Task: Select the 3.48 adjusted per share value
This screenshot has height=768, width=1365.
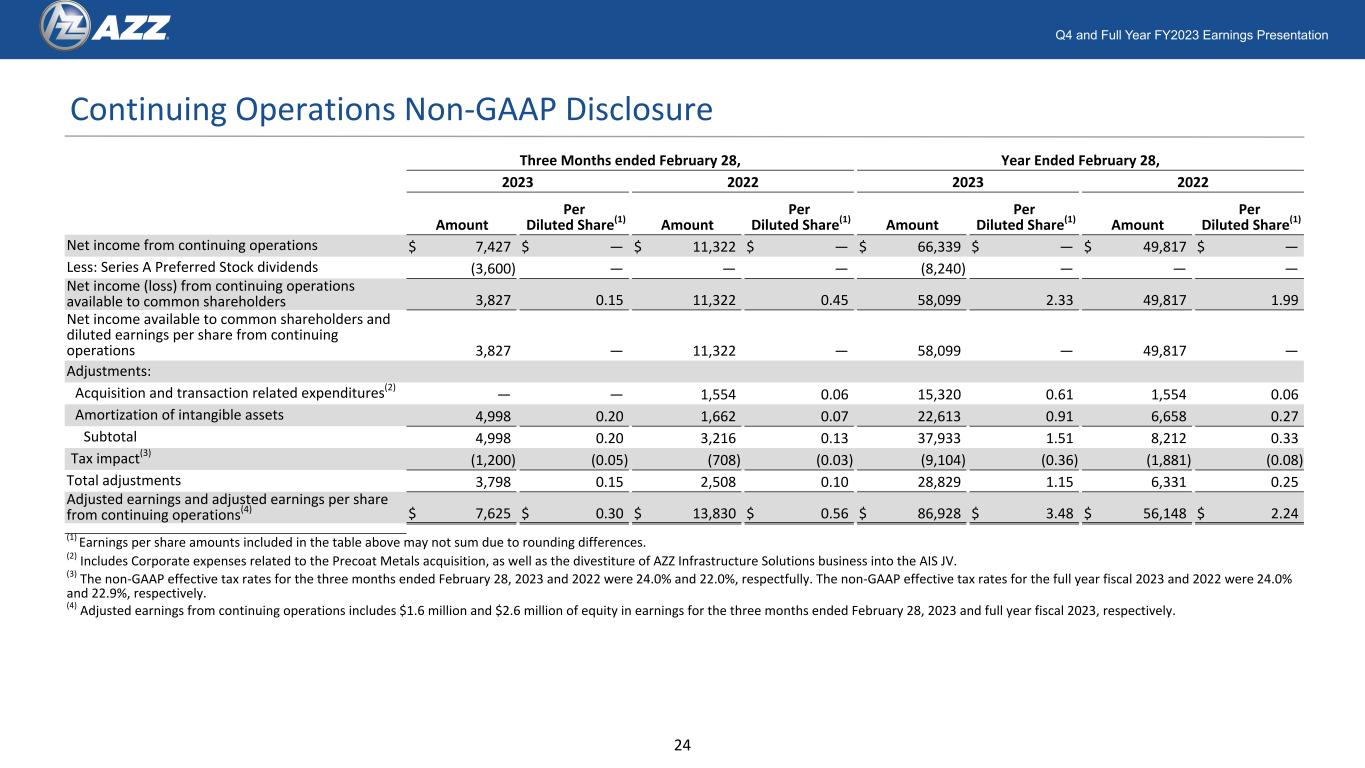Action: point(1062,513)
